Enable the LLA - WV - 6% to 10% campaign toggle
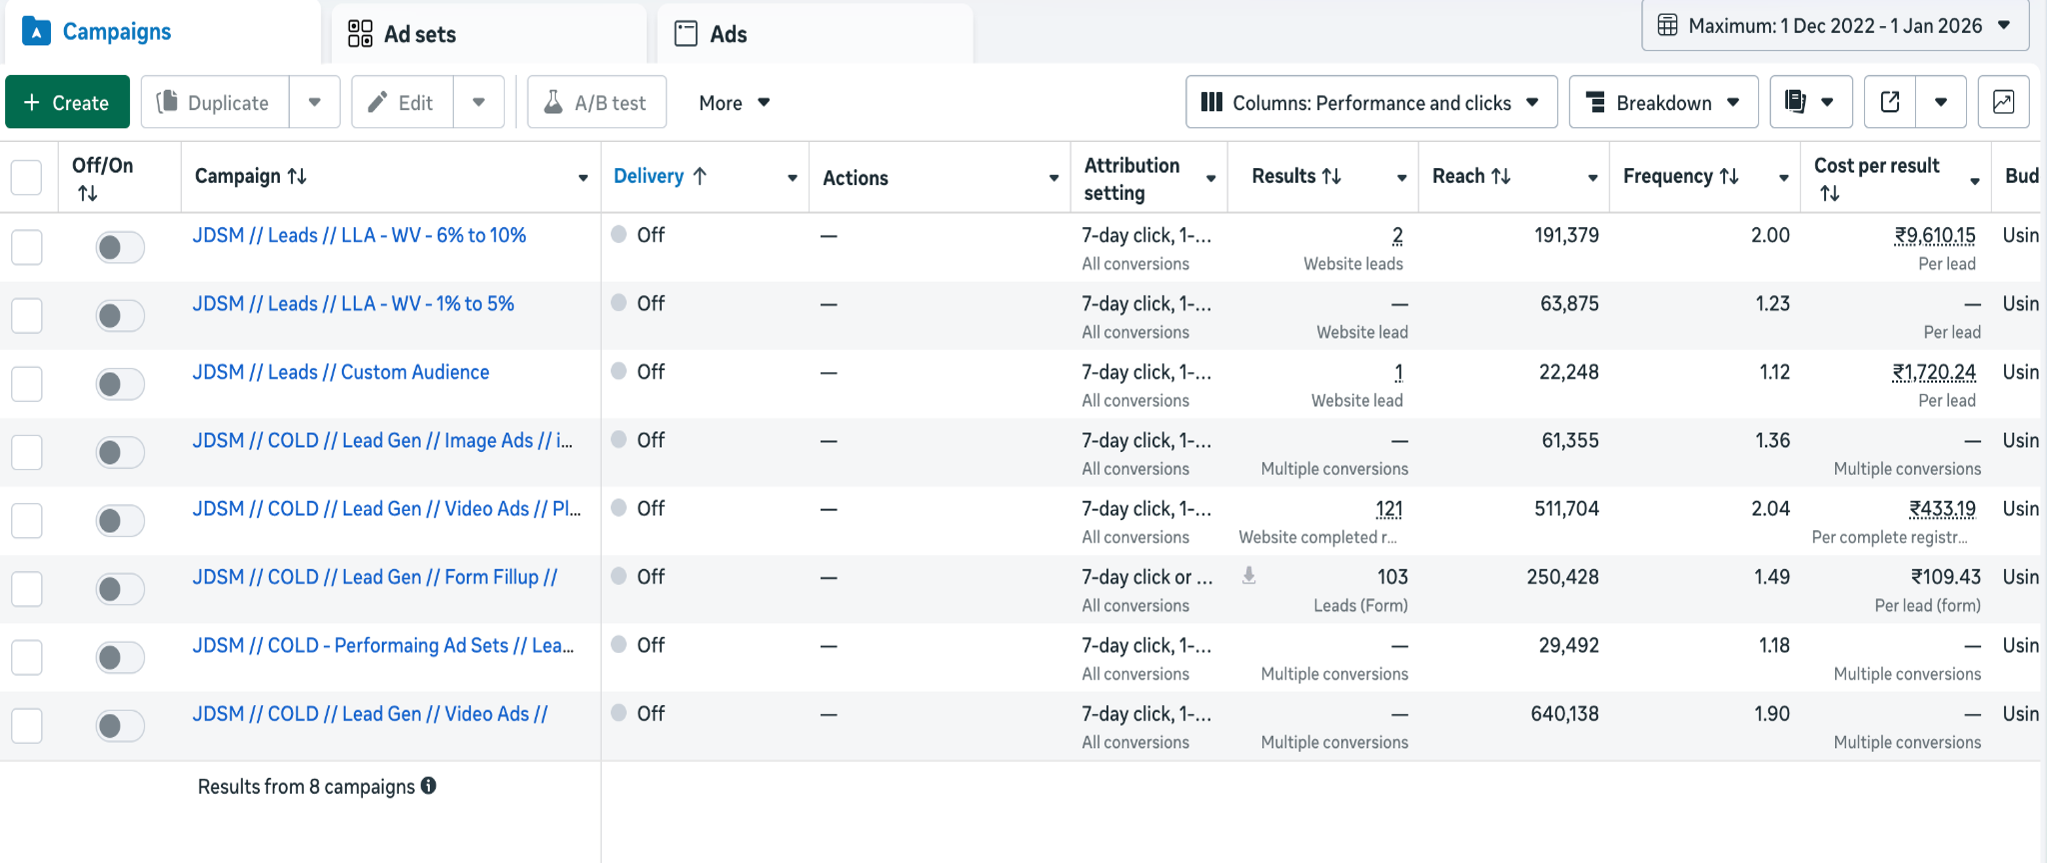The width and height of the screenshot is (2047, 863). point(120,247)
